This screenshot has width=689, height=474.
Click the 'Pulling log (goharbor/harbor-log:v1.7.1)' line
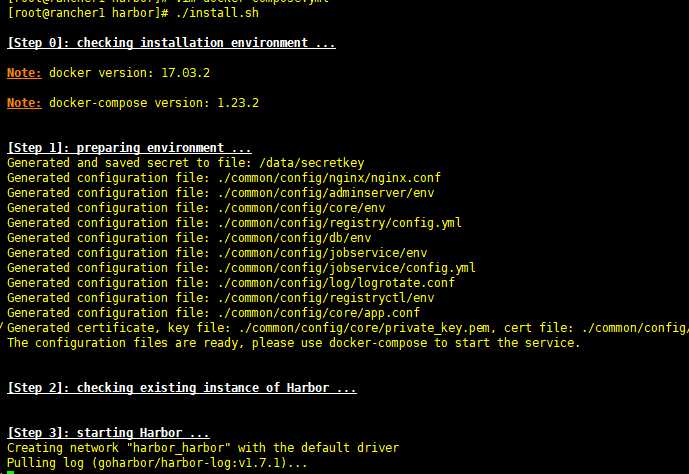(157, 463)
